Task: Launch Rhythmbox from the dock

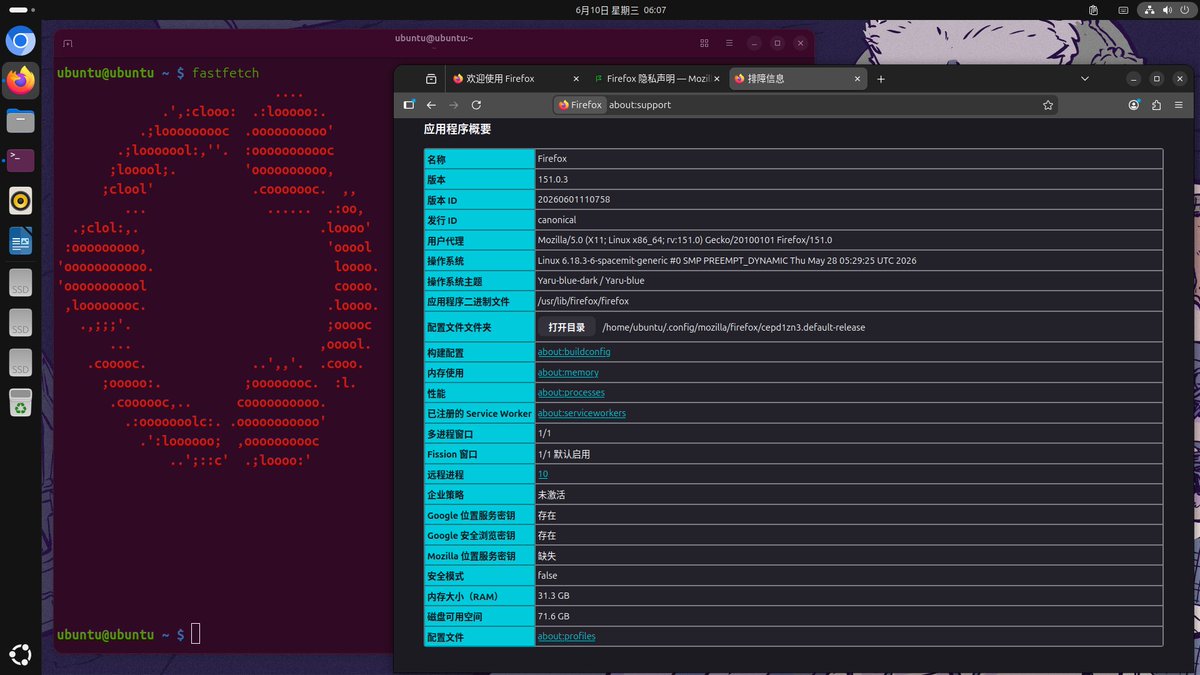Action: click(x=21, y=201)
